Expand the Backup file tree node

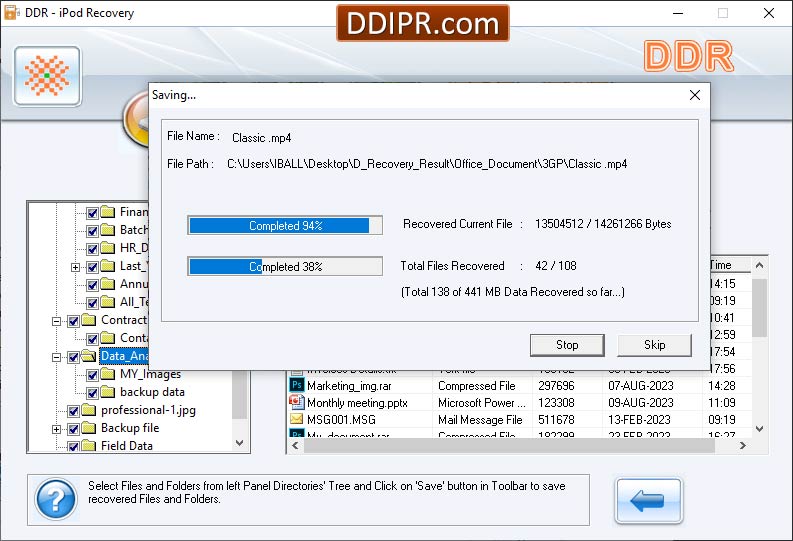[x=57, y=429]
